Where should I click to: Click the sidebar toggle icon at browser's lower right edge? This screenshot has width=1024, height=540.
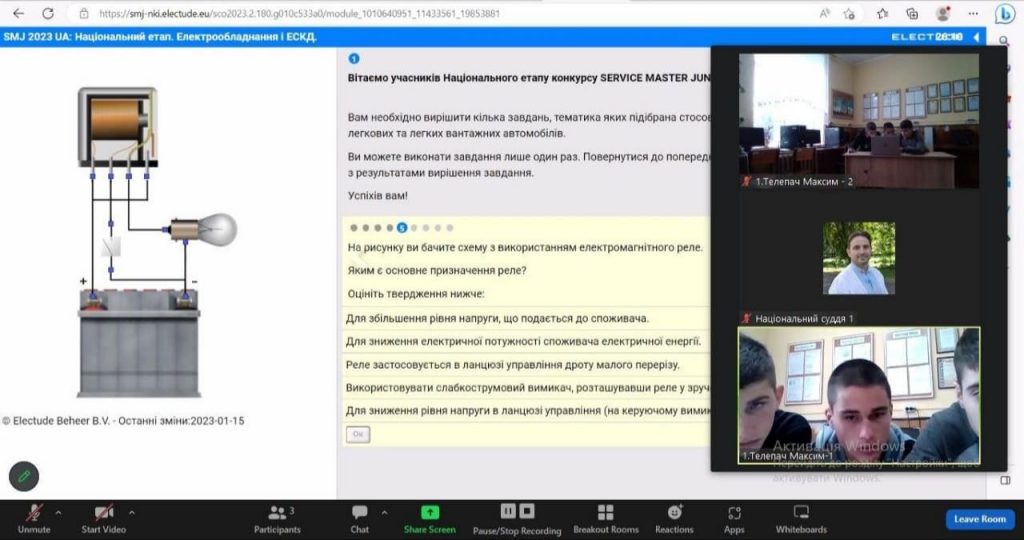[x=1006, y=481]
